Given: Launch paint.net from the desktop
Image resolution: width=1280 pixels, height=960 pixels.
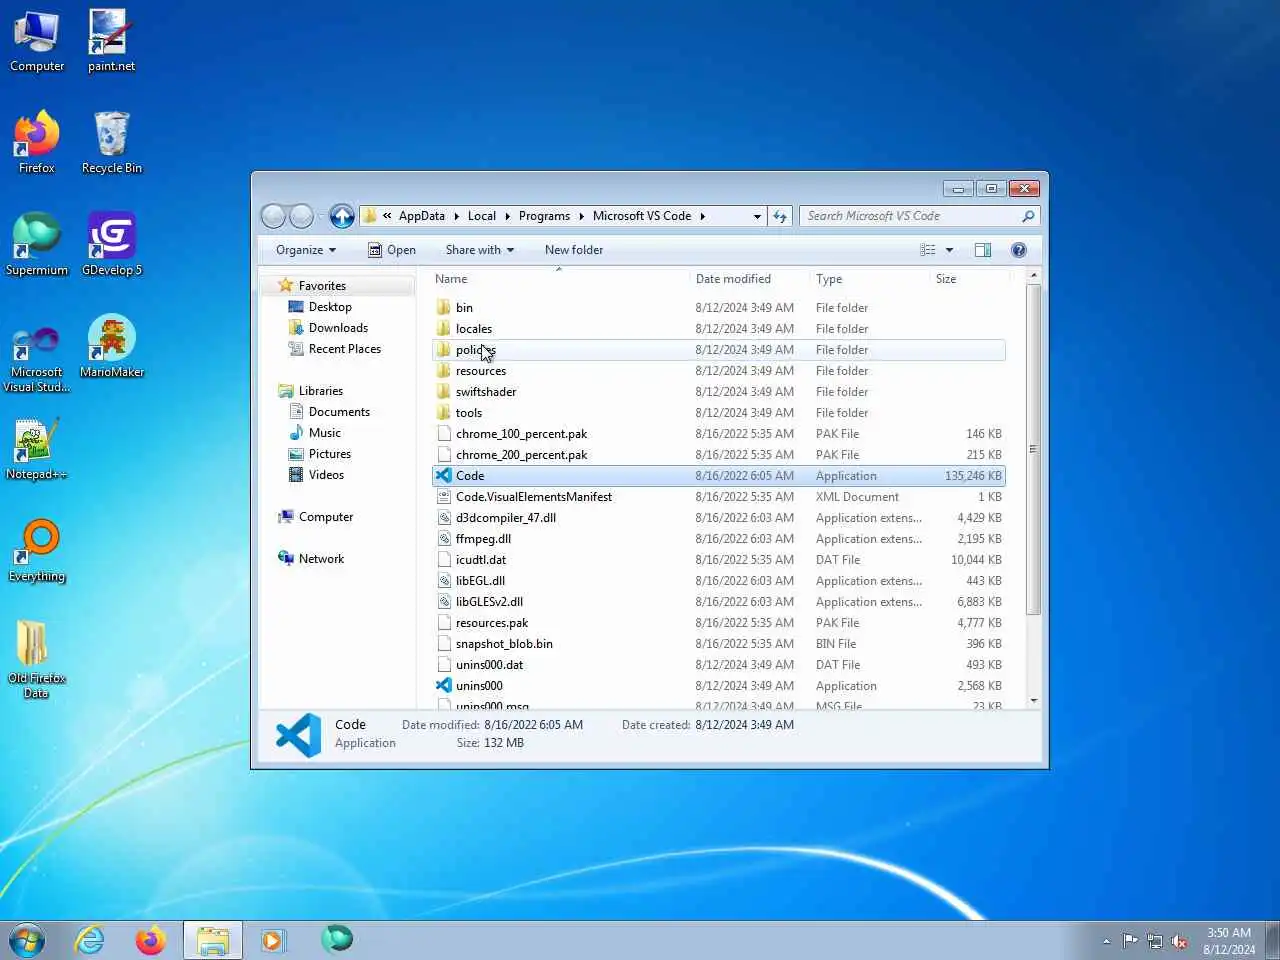Looking at the screenshot, I should coord(111,42).
